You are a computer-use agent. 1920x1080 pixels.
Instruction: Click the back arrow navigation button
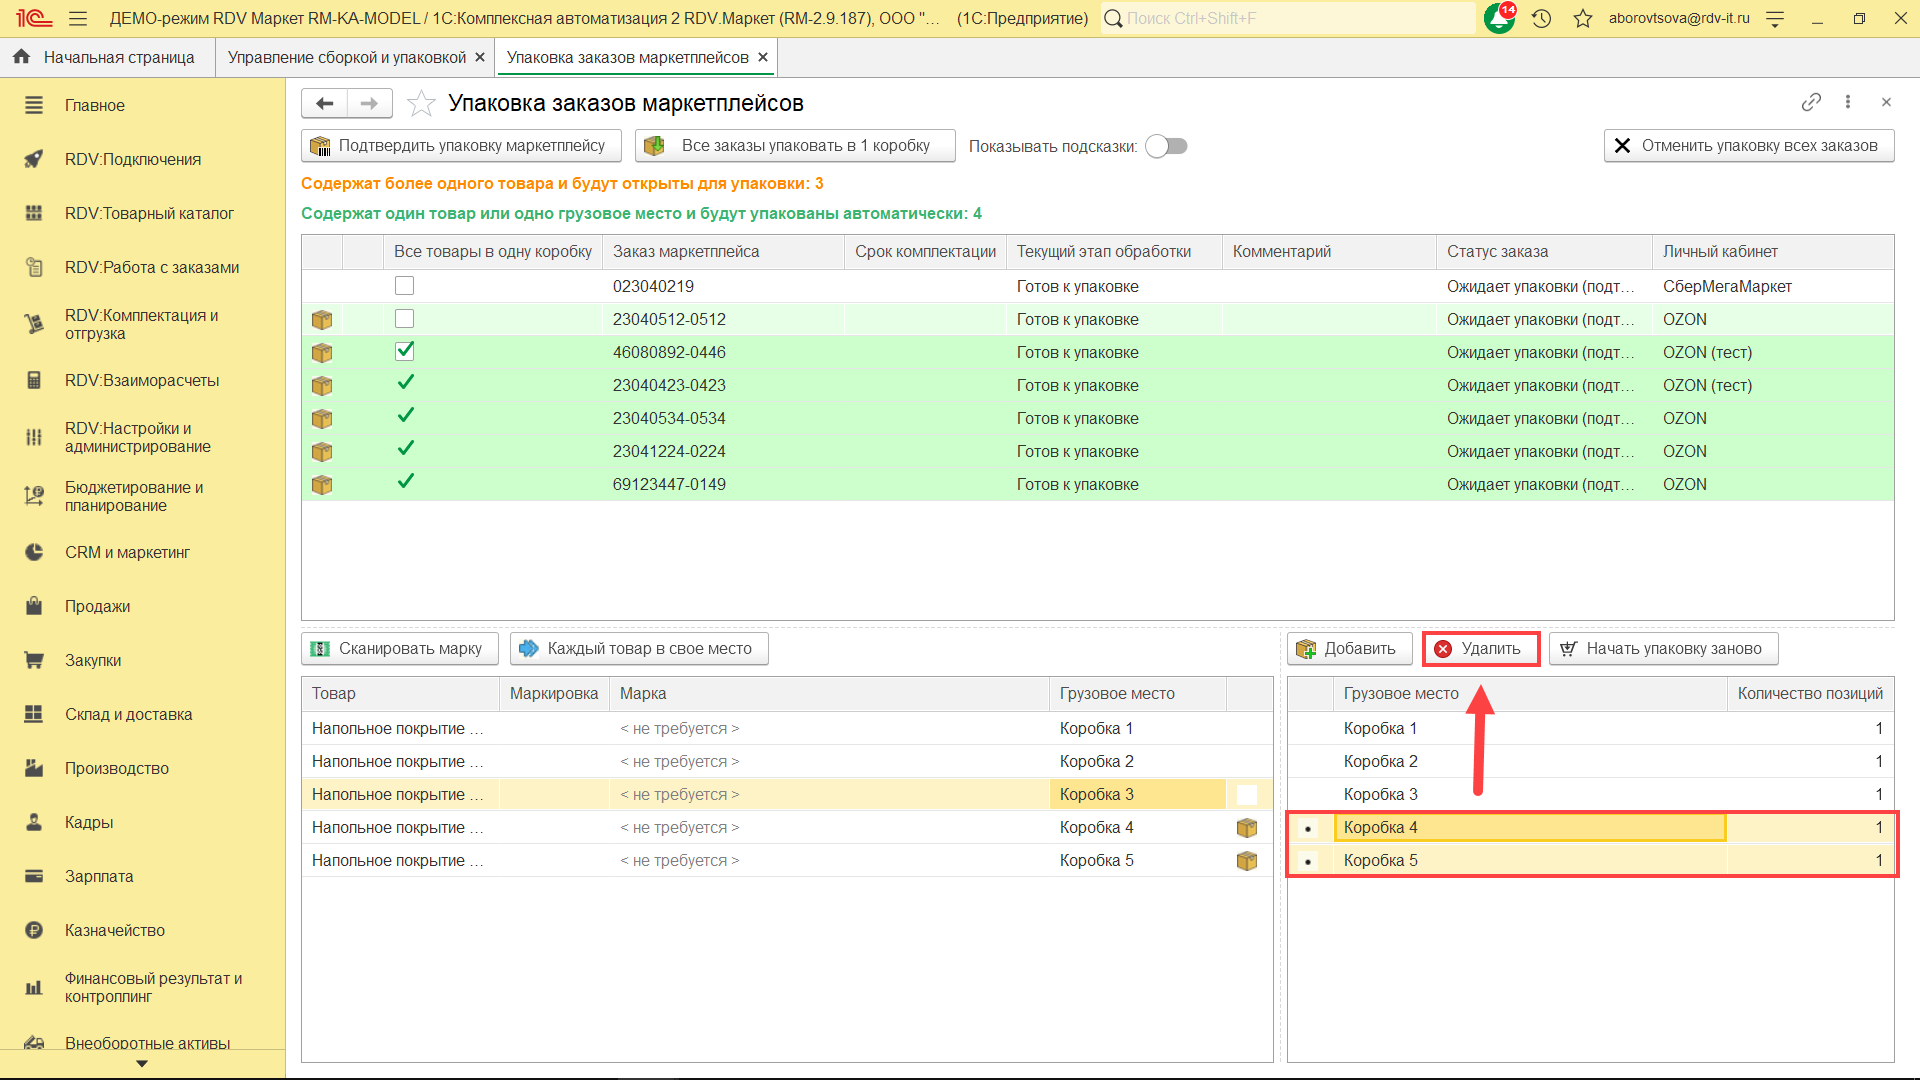325,103
